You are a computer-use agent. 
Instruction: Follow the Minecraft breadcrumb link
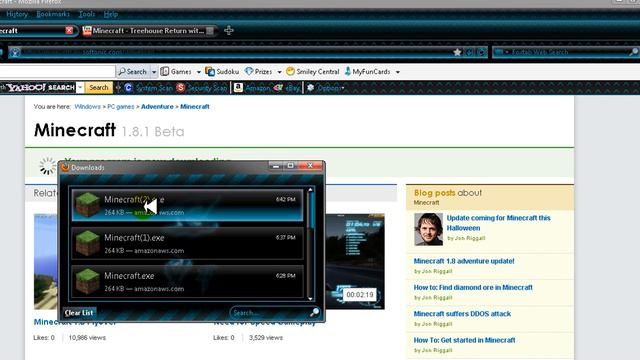point(195,107)
